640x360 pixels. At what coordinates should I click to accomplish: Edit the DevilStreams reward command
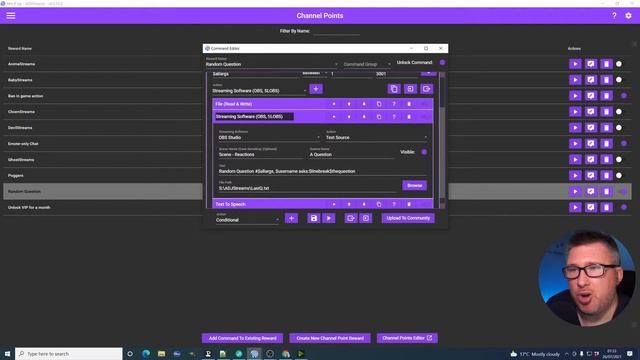(x=591, y=128)
